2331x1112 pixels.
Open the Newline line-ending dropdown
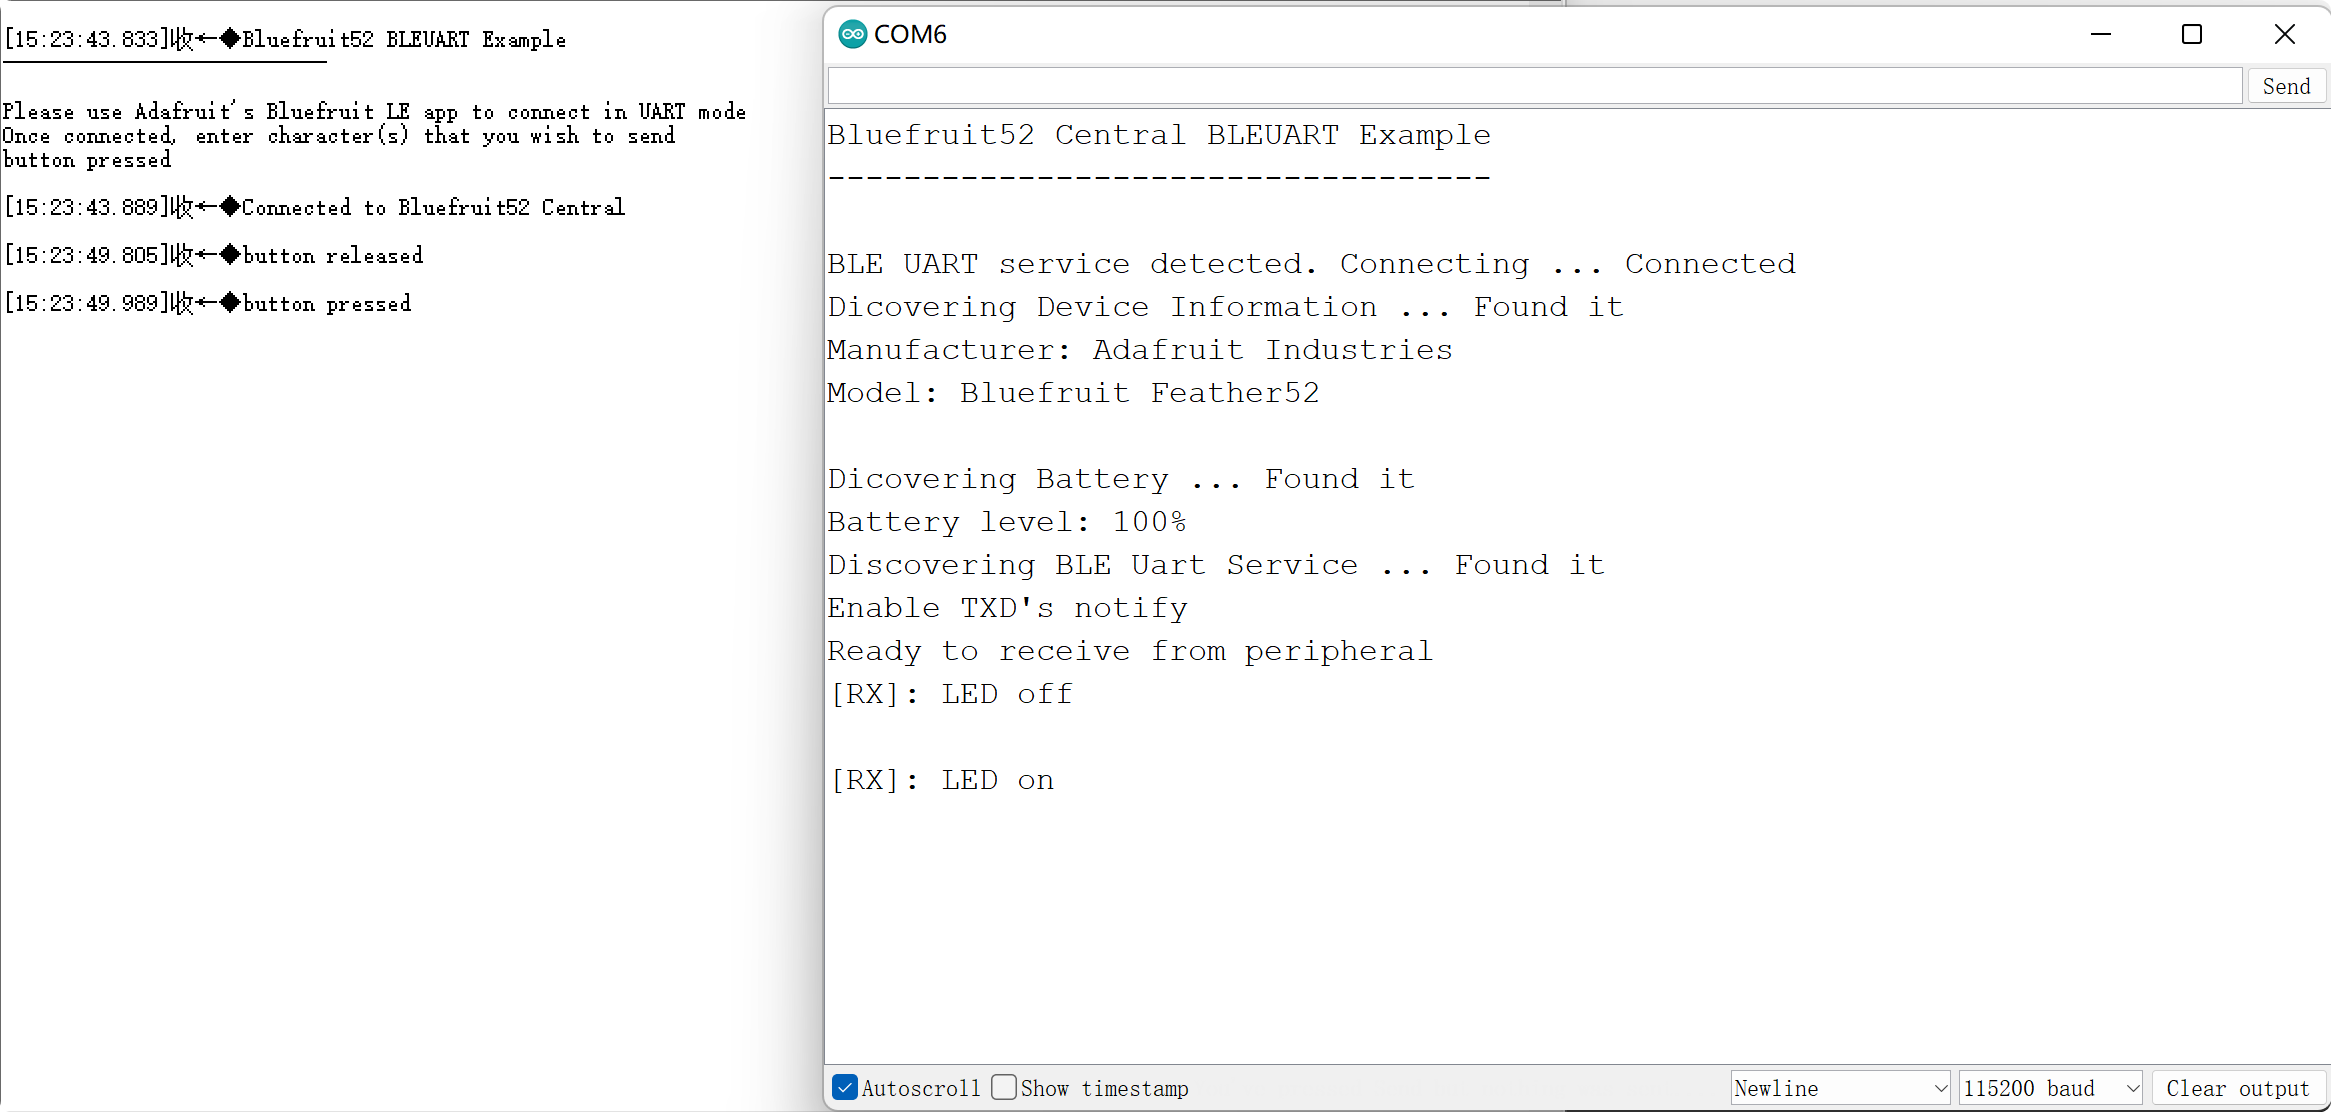[1840, 1088]
